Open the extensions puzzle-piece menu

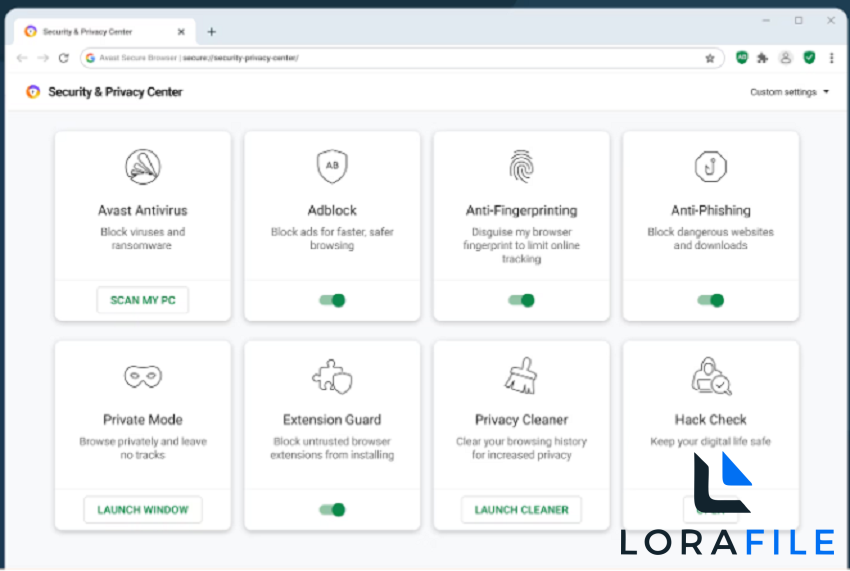point(763,57)
